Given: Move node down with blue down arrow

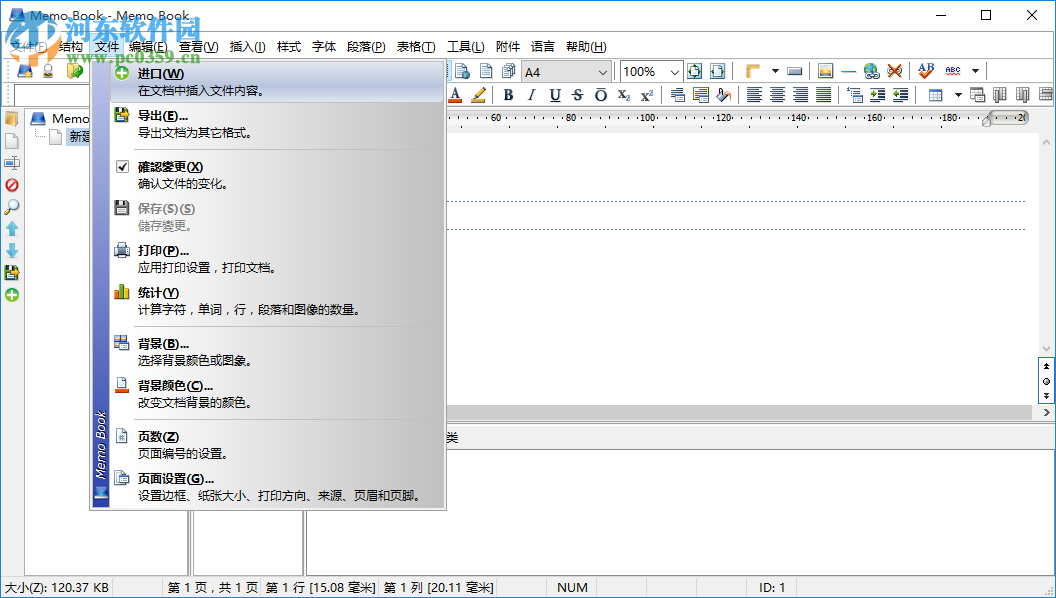Looking at the screenshot, I should [x=12, y=251].
